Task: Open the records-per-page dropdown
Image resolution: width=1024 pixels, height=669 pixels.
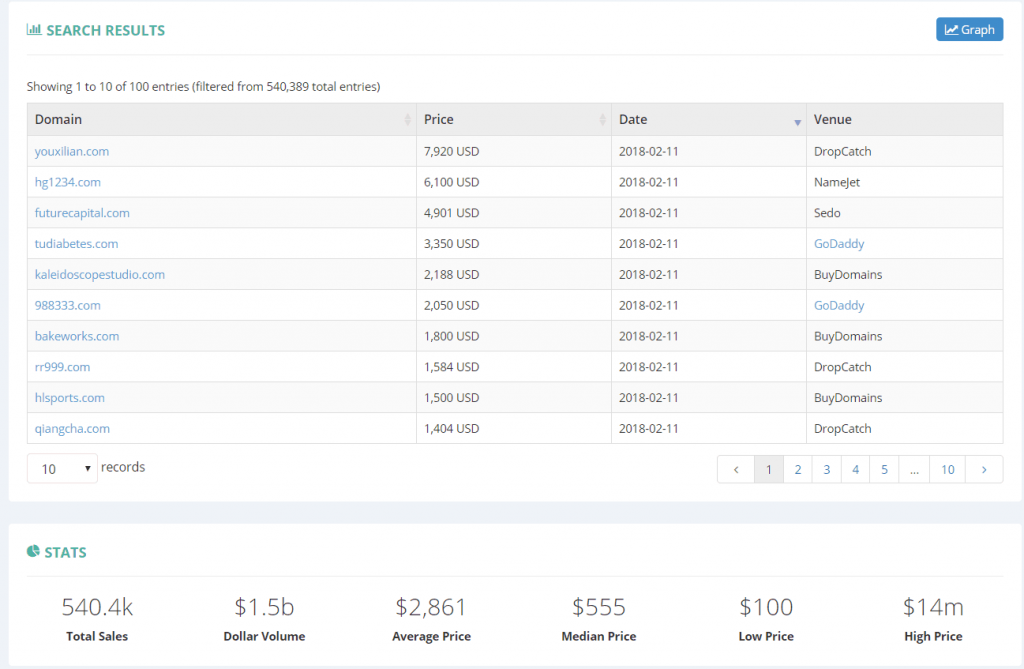Action: click(x=62, y=468)
